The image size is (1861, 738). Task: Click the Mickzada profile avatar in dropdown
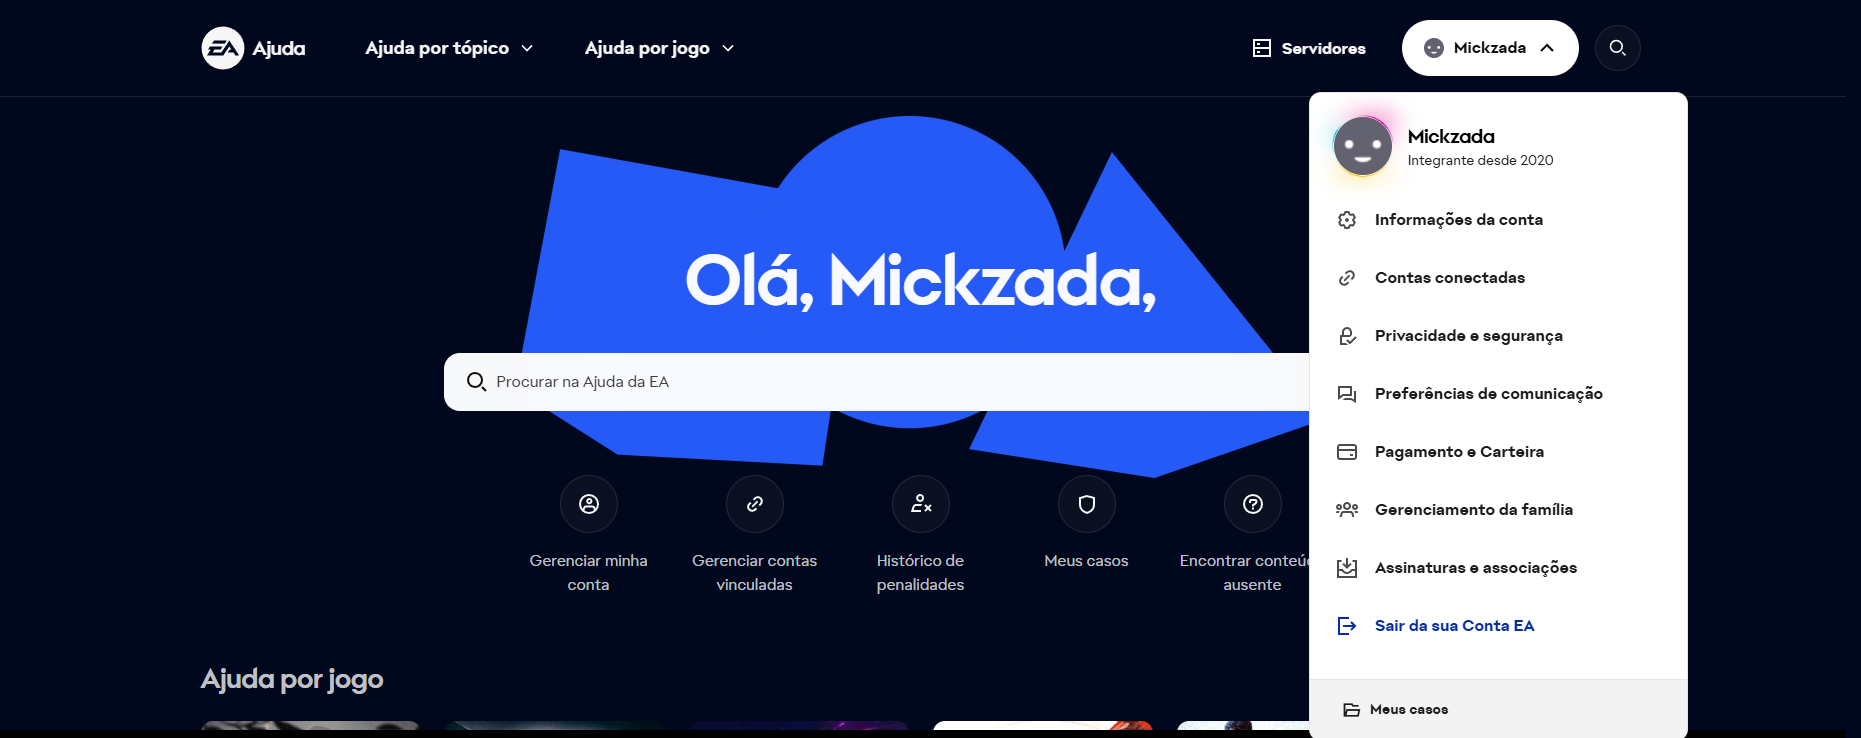coord(1363,147)
